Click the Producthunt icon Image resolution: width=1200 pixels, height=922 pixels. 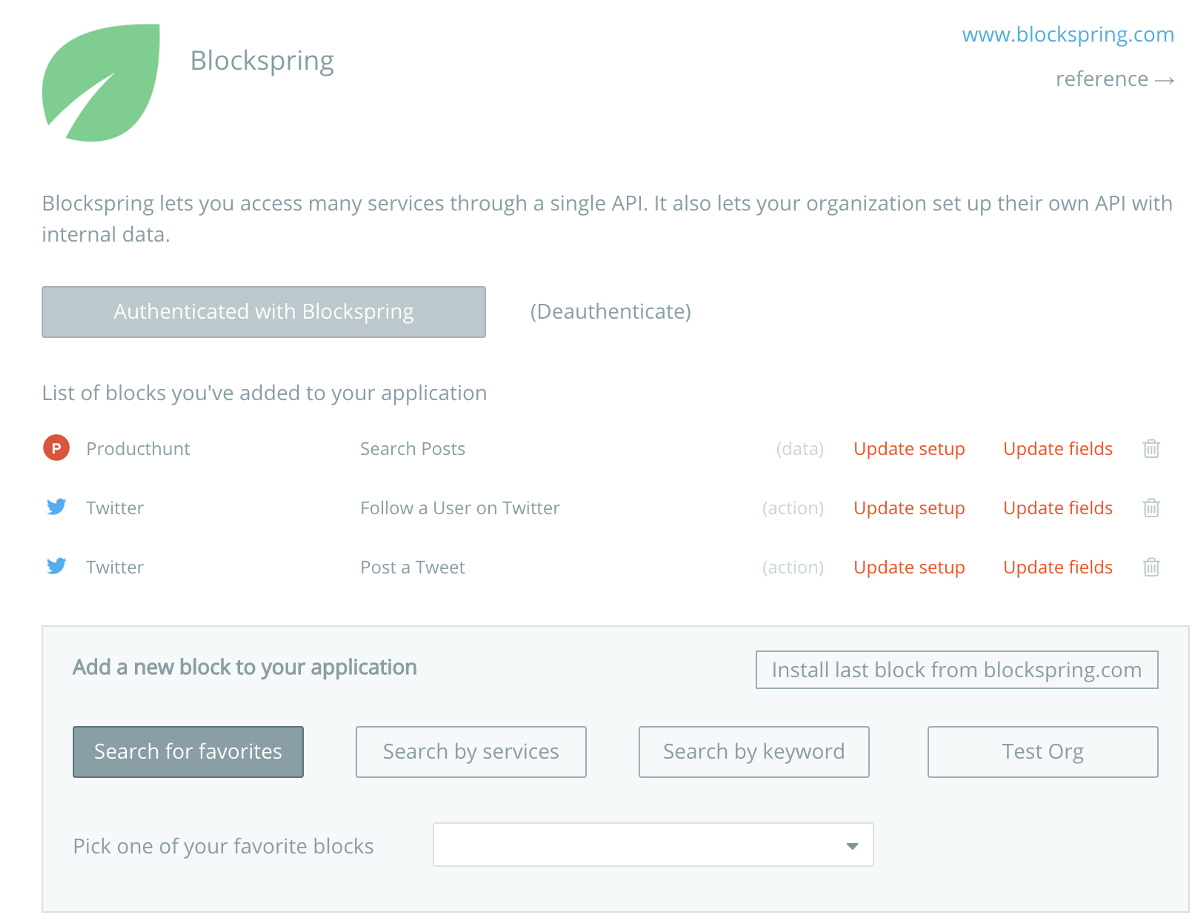pos(56,448)
